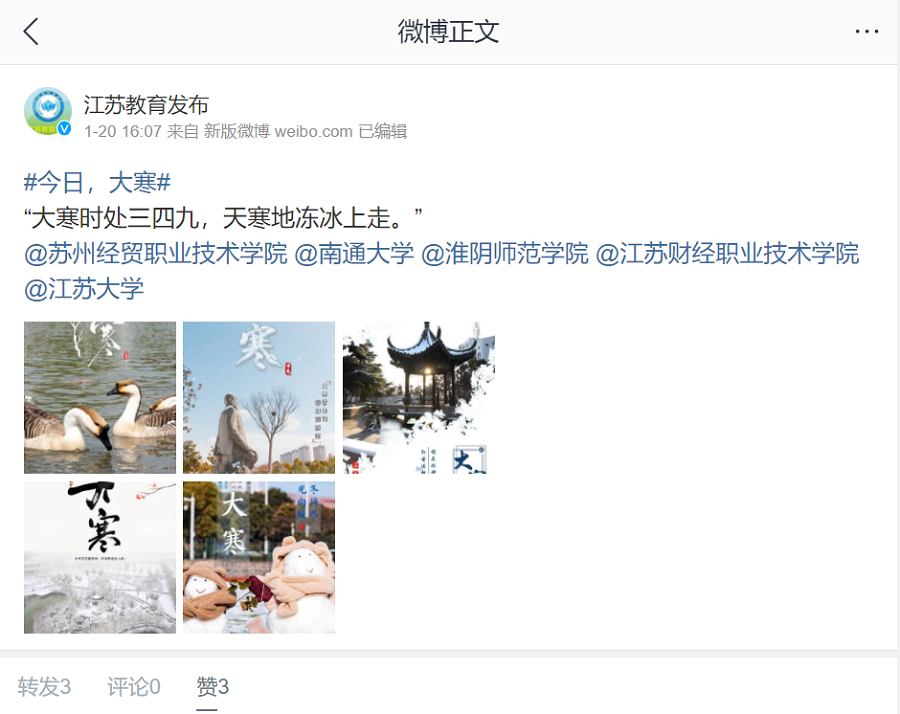Image resolution: width=900 pixels, height=714 pixels.
Task: Open the three-dot more options menu
Action: (866, 32)
